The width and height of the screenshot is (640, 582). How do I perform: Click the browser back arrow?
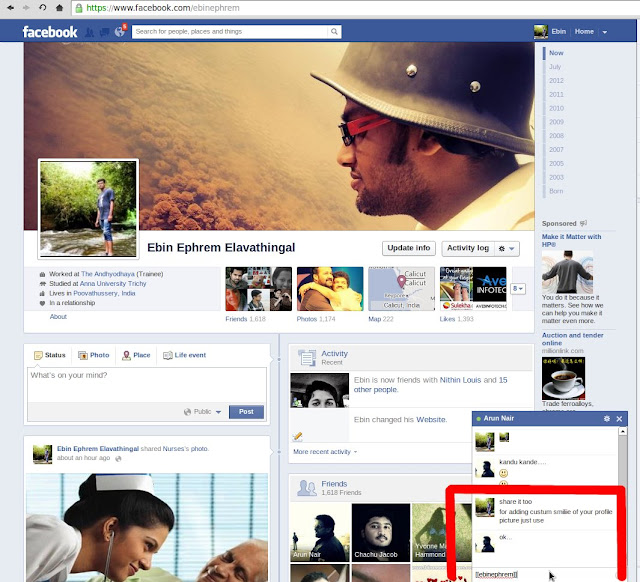[10, 8]
